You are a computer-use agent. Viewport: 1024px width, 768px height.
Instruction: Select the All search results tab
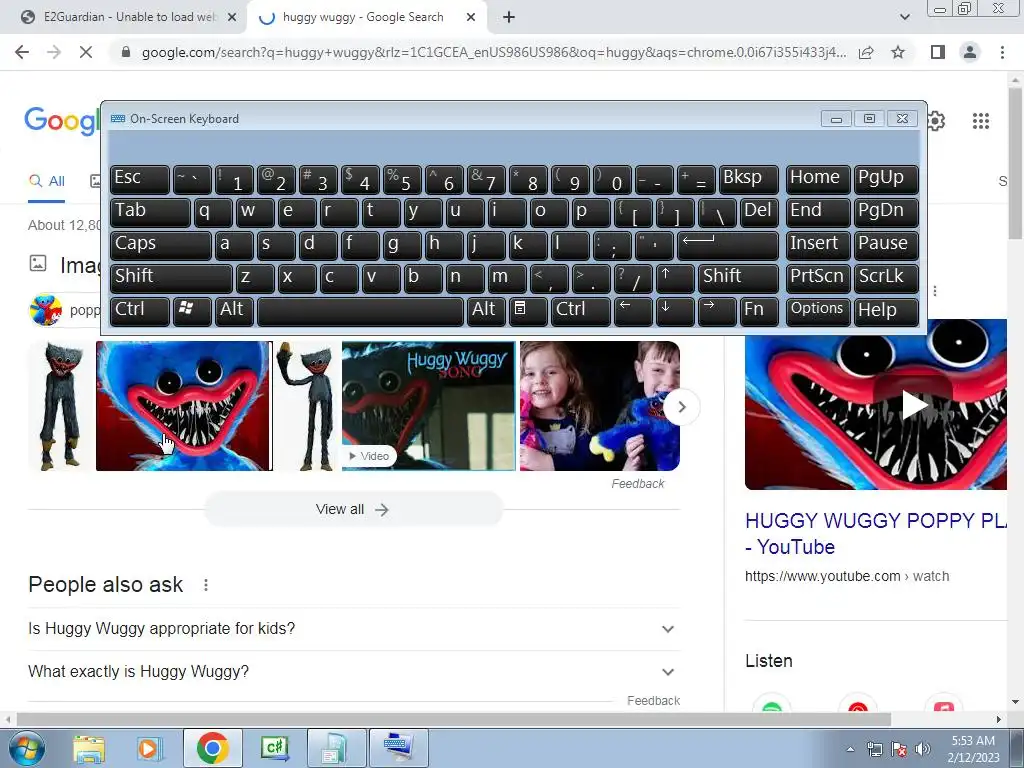coord(46,182)
